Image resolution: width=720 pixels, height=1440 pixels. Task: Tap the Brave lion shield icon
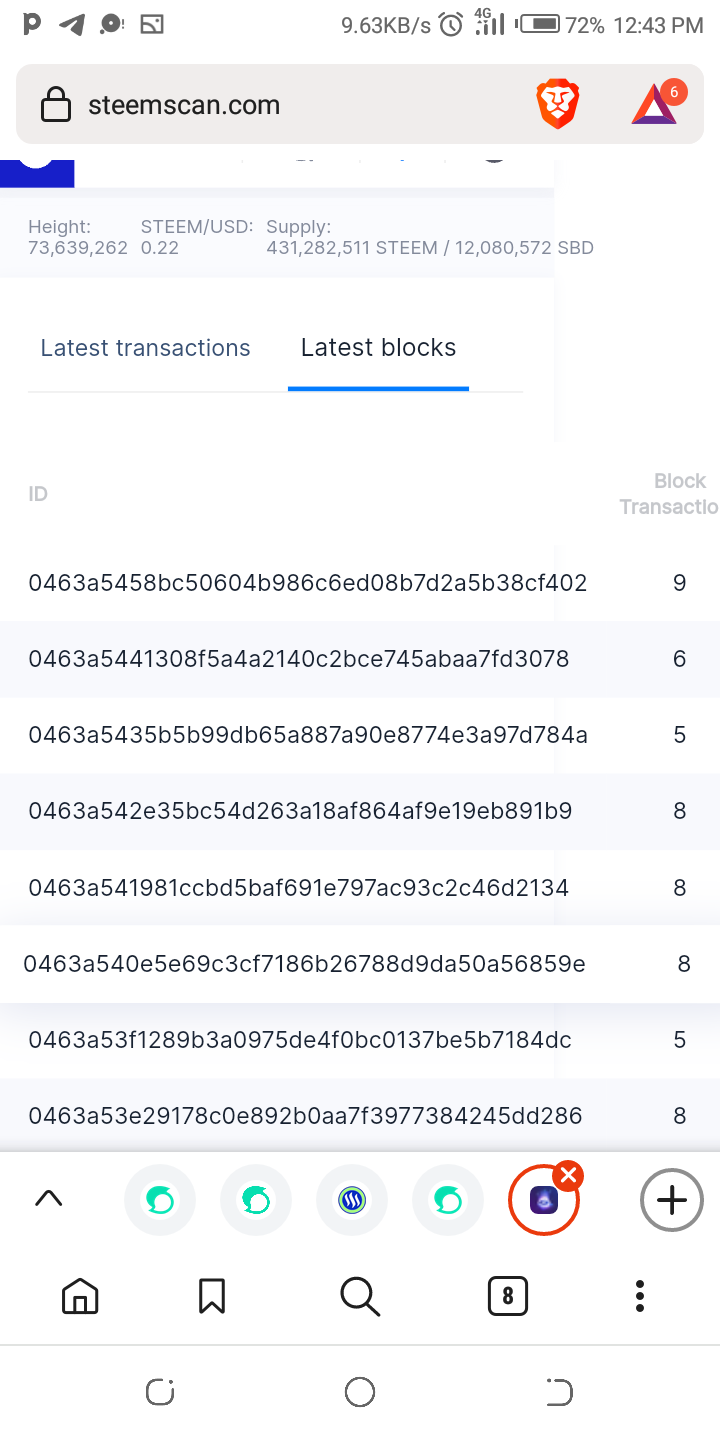coord(558,105)
